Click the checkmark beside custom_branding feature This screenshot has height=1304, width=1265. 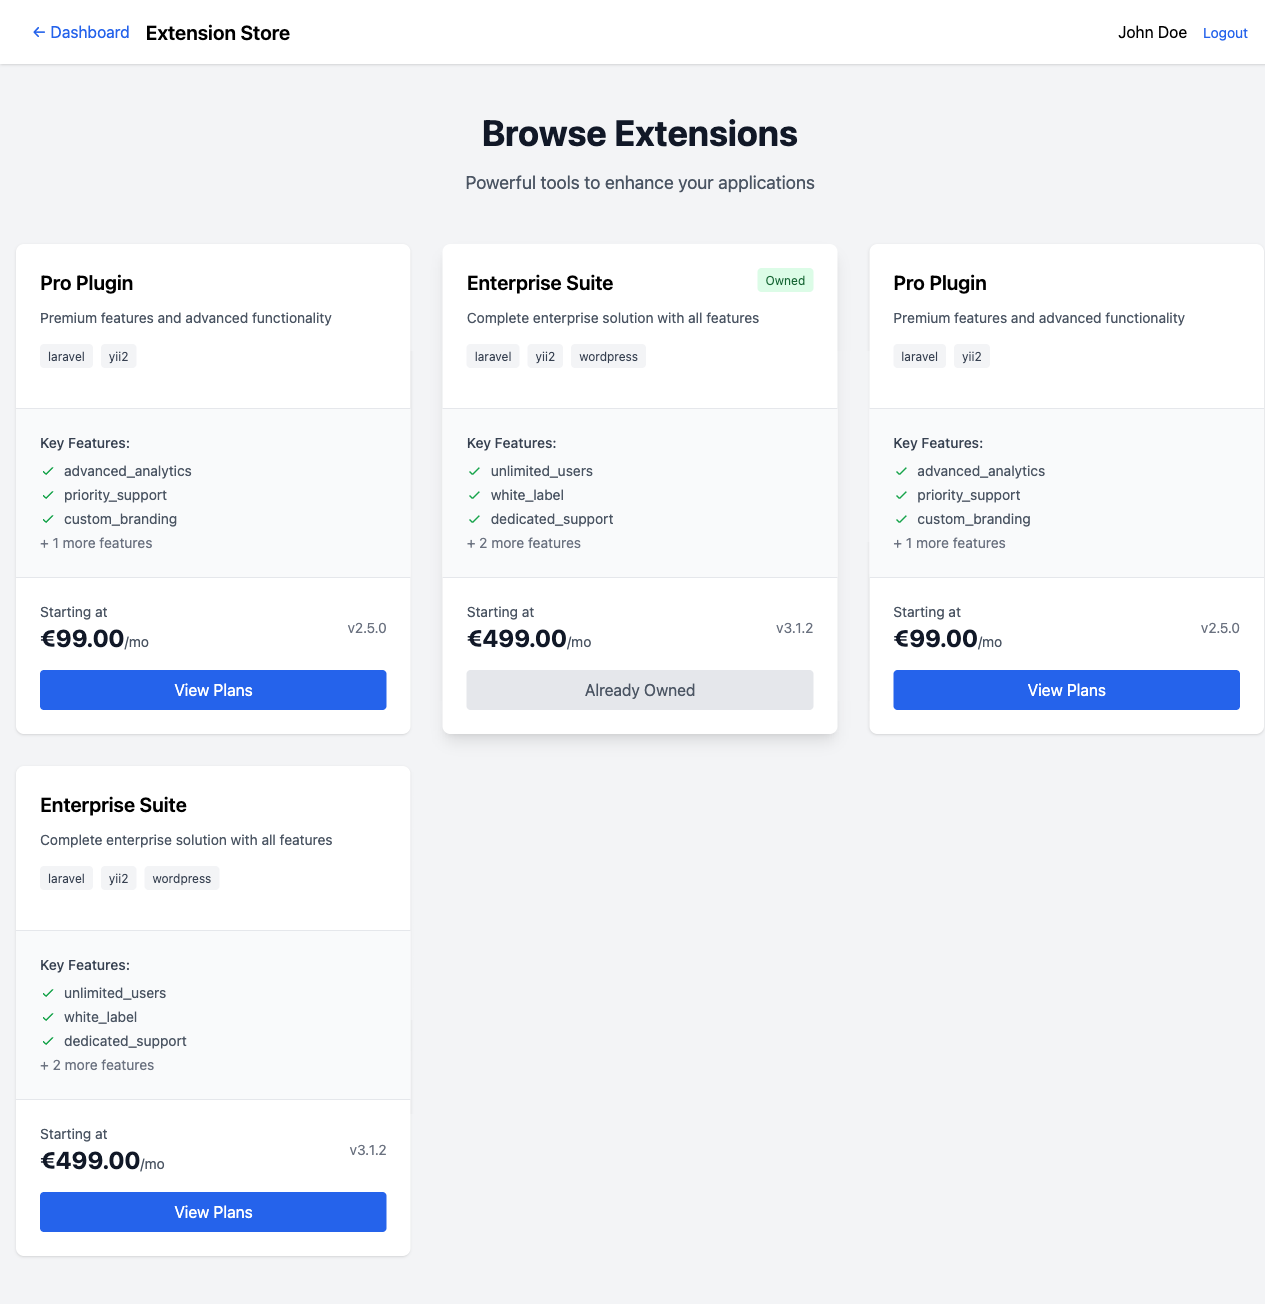(48, 519)
